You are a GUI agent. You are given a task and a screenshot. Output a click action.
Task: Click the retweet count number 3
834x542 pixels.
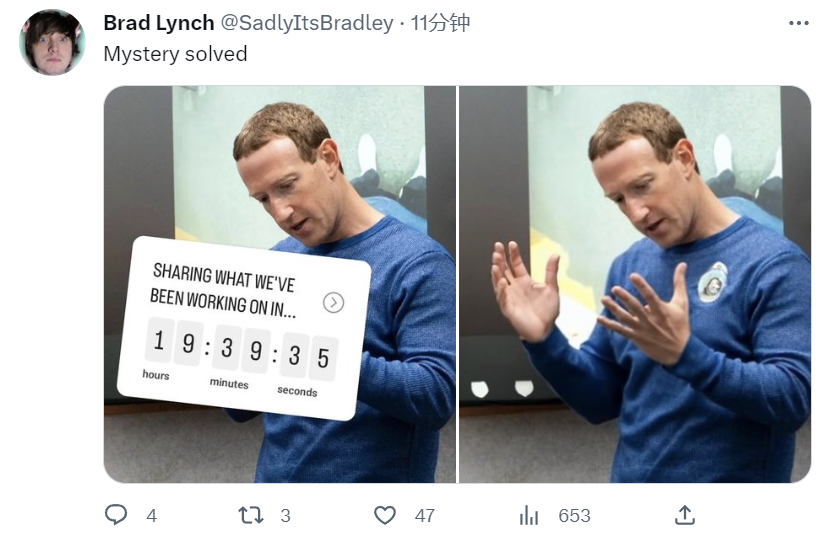pyautogui.click(x=285, y=516)
